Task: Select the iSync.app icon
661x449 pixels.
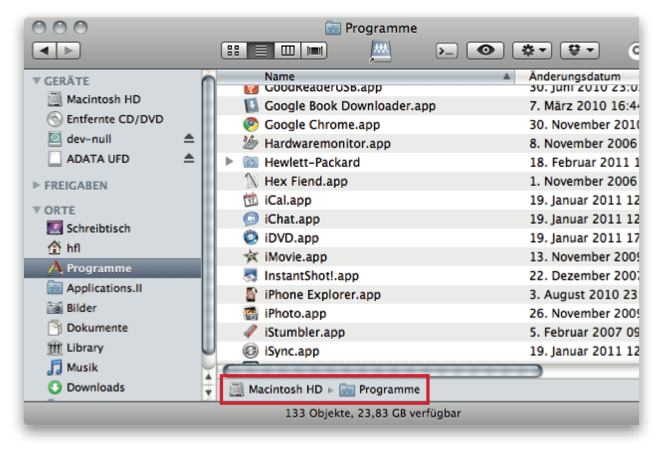Action: [251, 351]
